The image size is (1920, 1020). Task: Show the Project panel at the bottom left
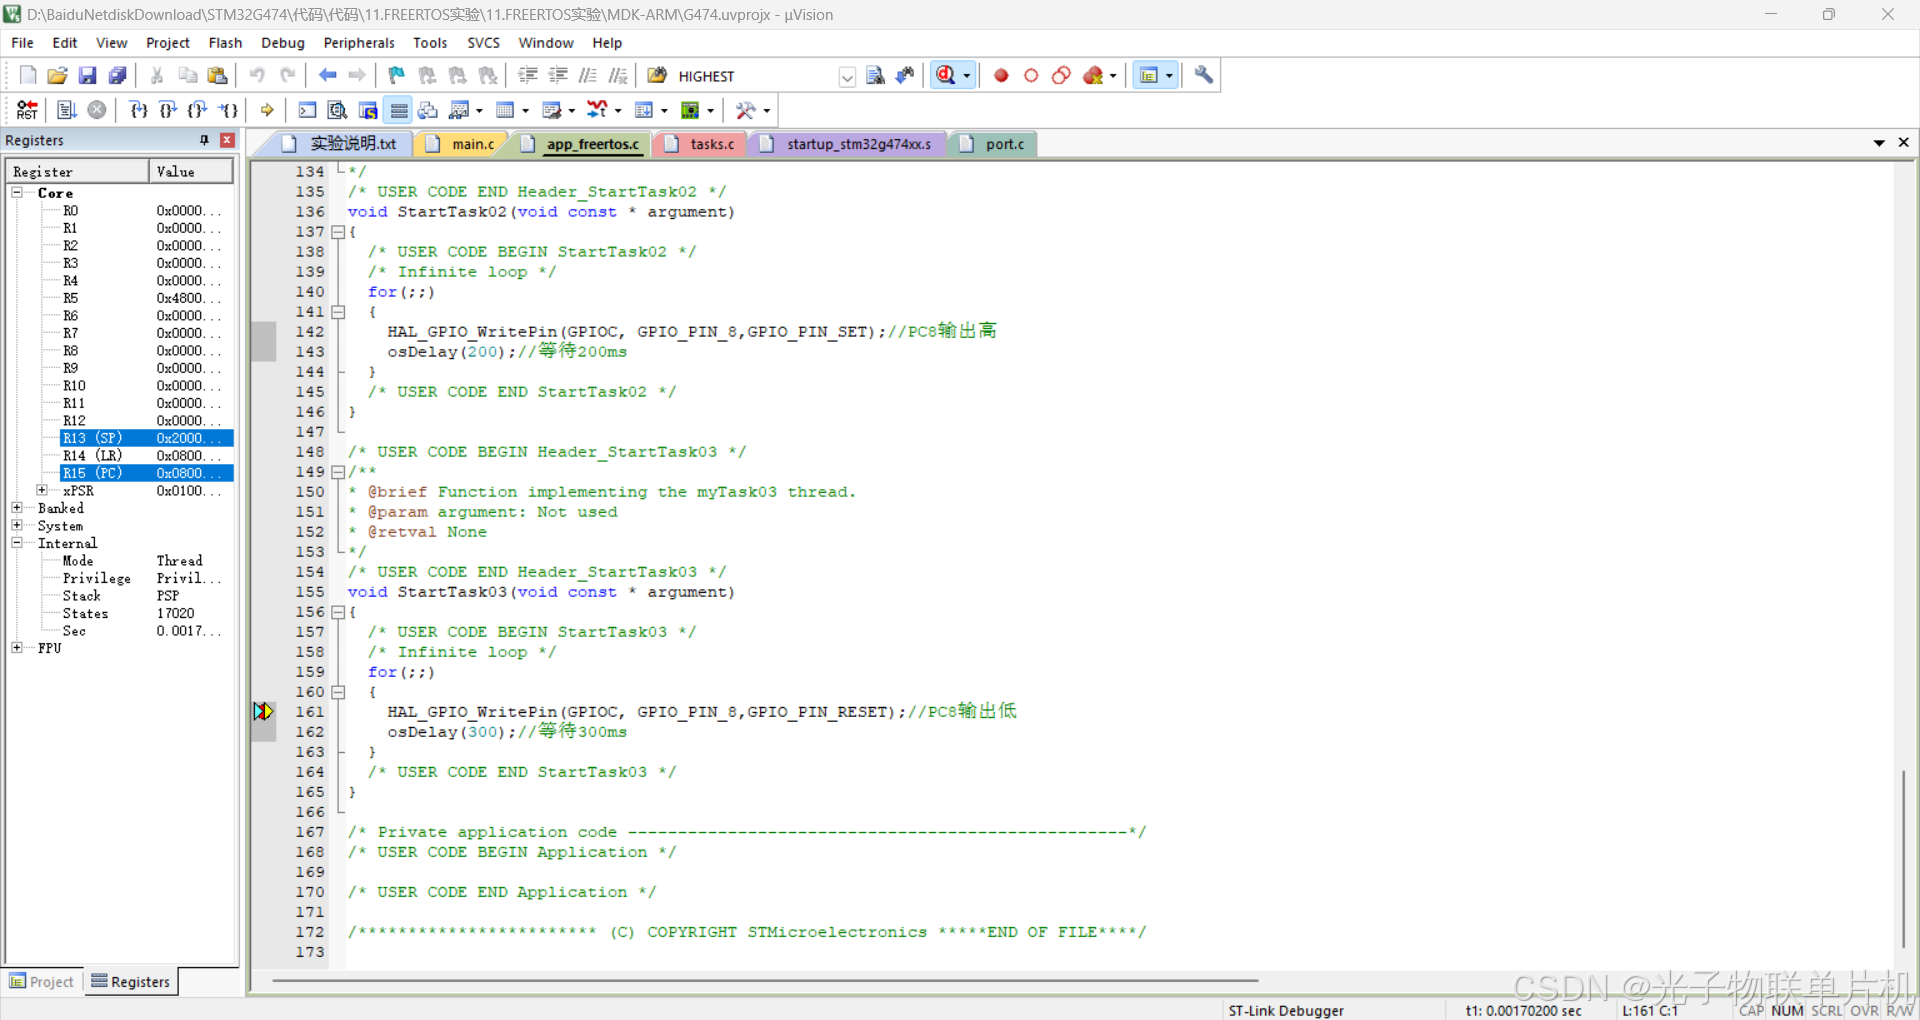click(x=41, y=981)
